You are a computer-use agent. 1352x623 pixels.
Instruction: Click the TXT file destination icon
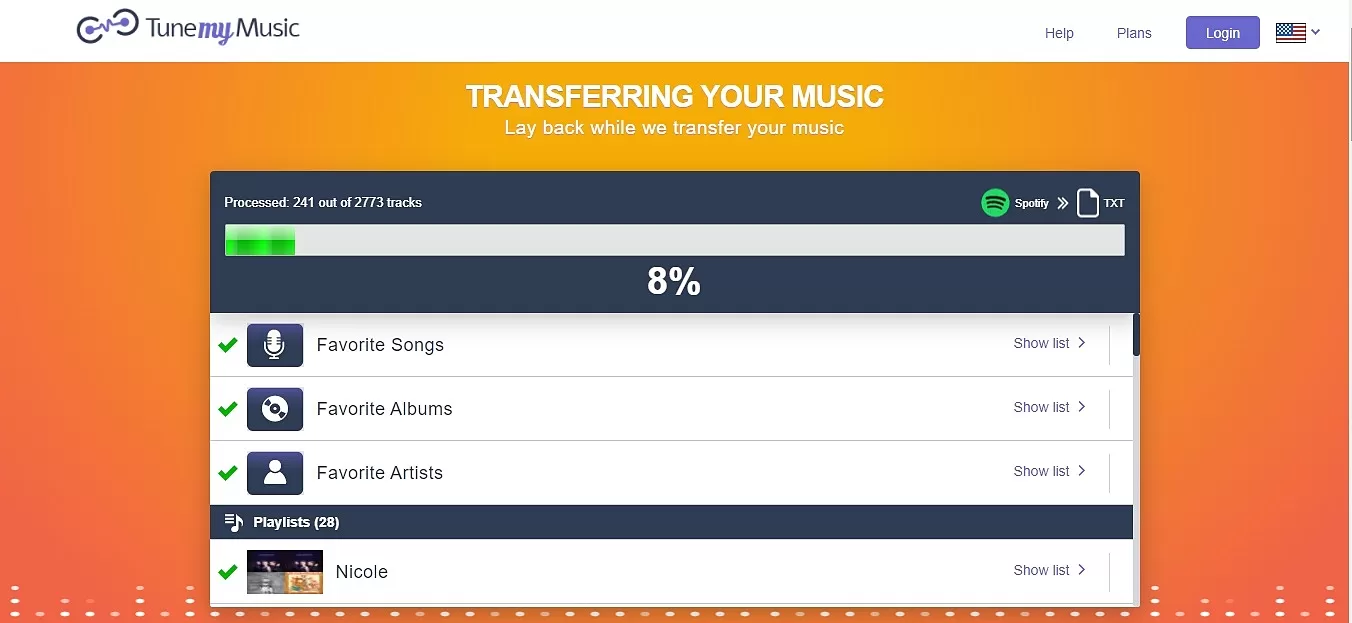1088,203
